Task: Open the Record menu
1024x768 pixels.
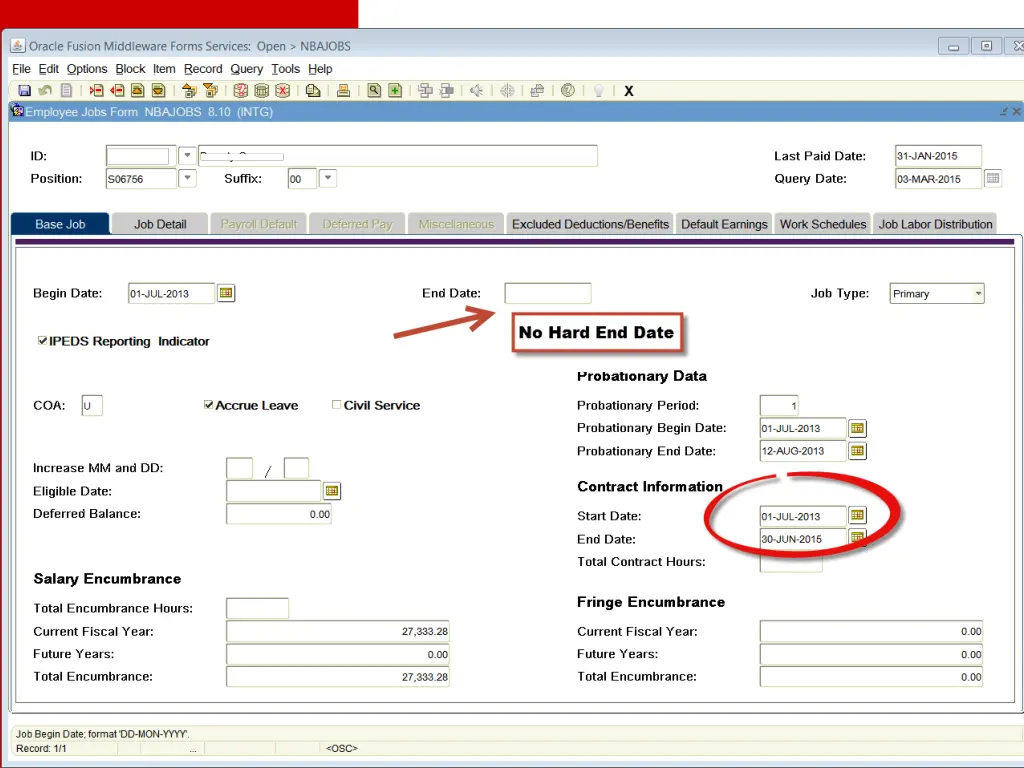Action: point(203,69)
